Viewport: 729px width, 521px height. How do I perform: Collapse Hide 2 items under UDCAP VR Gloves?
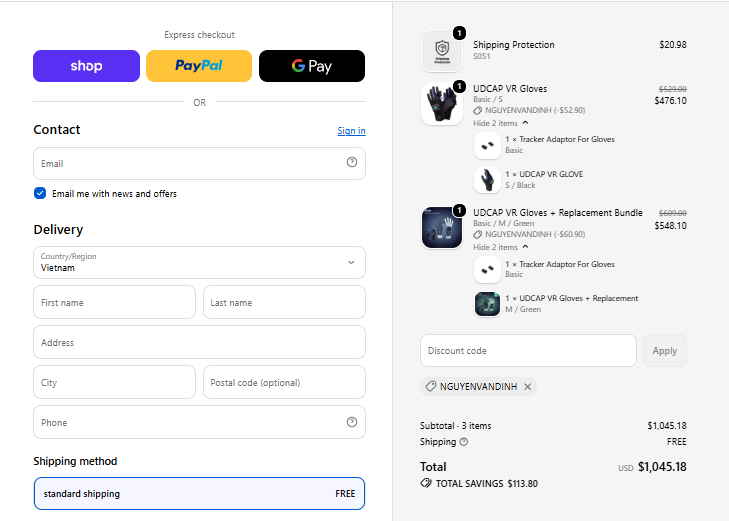point(501,123)
